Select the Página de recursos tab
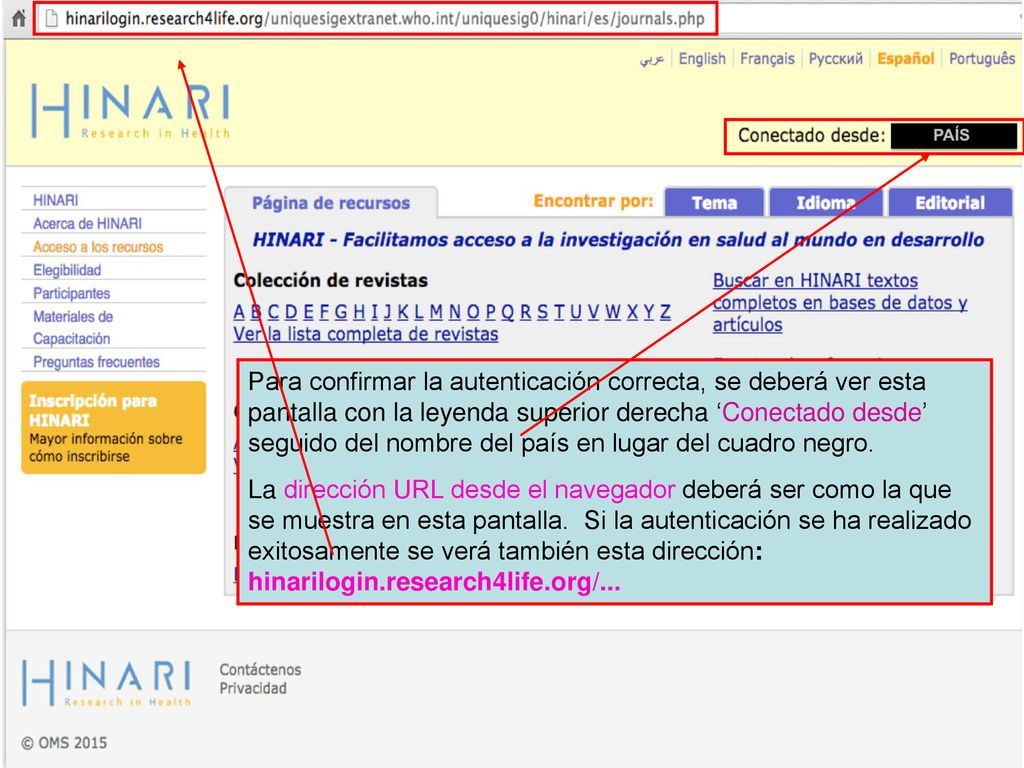 pos(331,203)
